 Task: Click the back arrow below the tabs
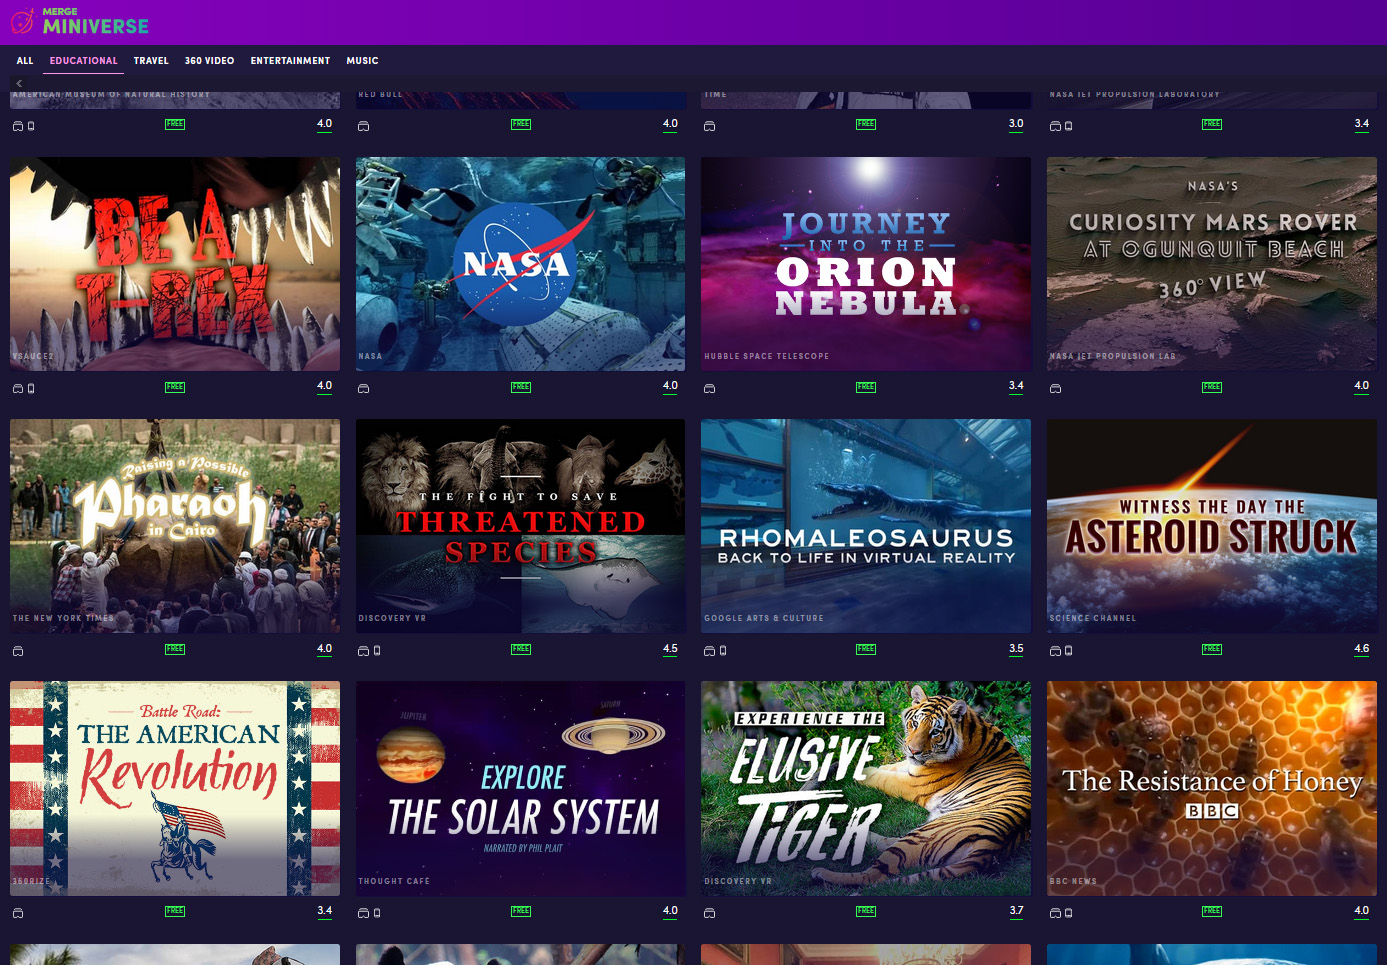click(x=19, y=83)
